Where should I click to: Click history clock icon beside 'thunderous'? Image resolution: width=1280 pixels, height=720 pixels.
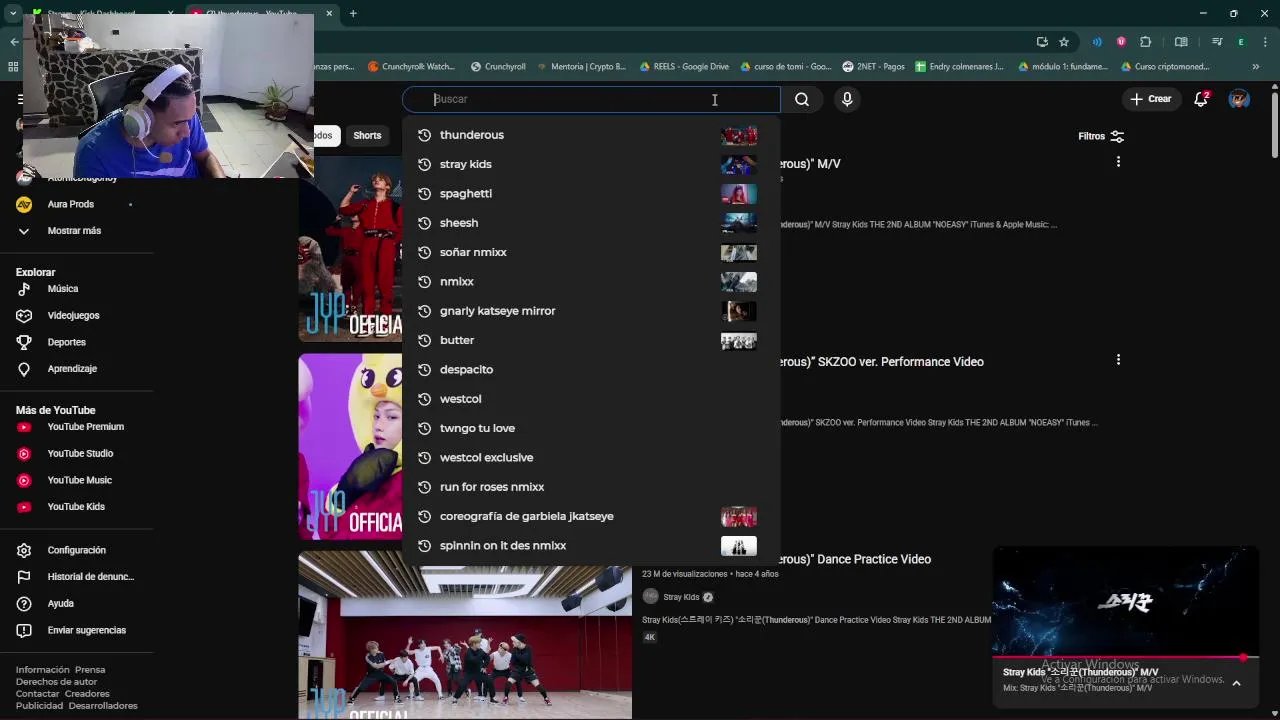[x=424, y=135]
